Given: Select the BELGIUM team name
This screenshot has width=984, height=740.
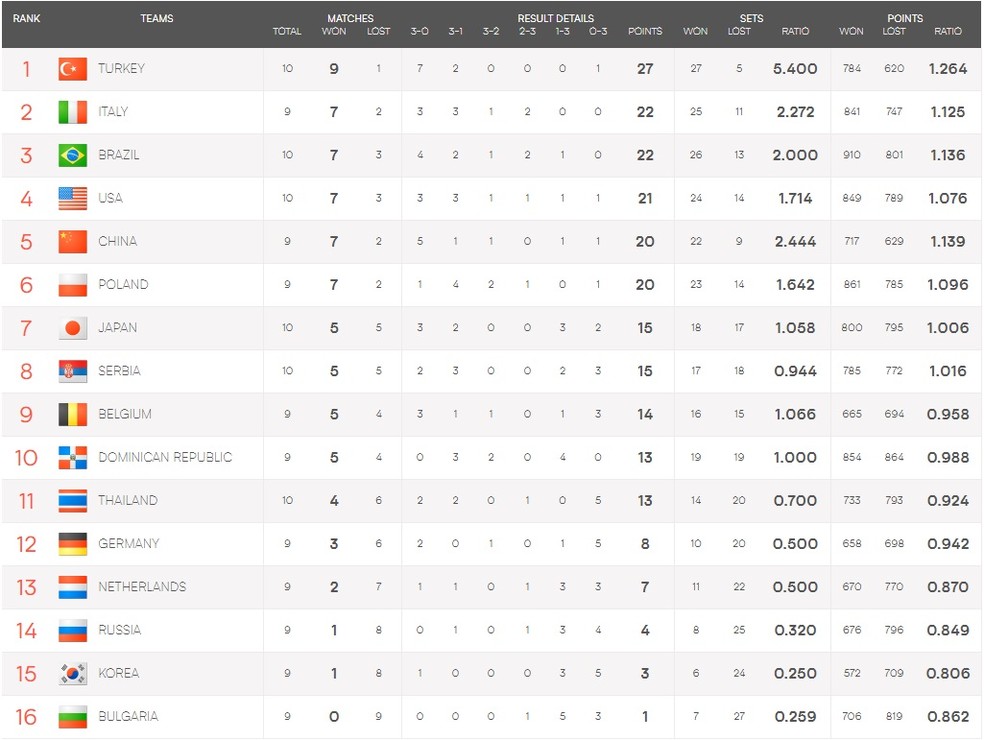Looking at the screenshot, I should coord(125,414).
